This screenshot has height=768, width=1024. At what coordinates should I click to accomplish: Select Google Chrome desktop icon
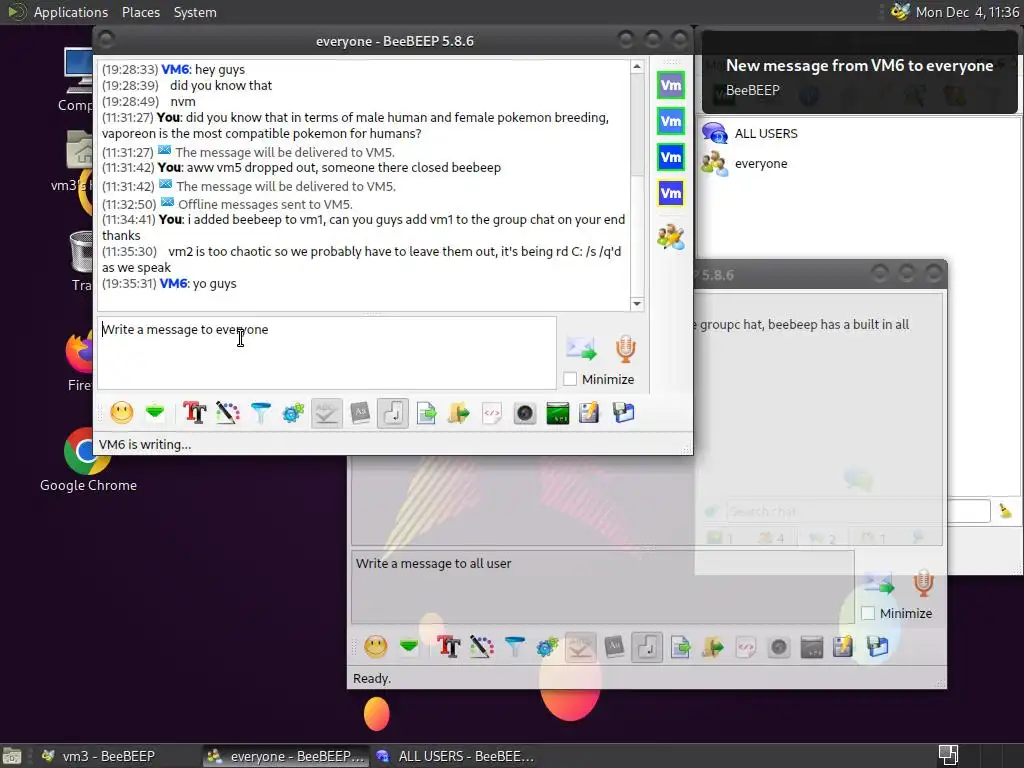88,460
